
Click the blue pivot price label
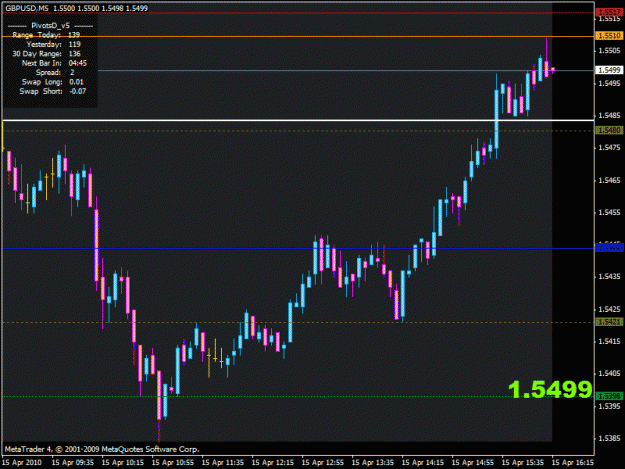609,248
